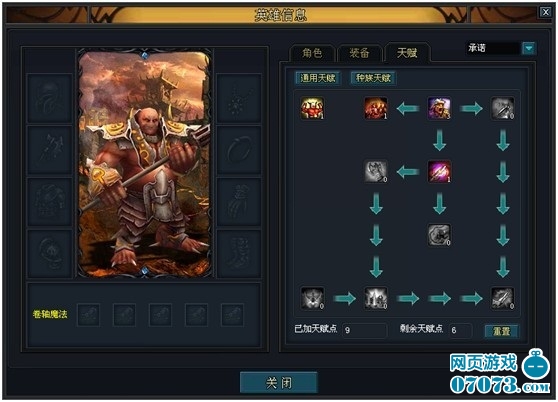Click the 关闭 close button at bottom
Screen dimensions: 558x402
pyautogui.click(x=279, y=383)
